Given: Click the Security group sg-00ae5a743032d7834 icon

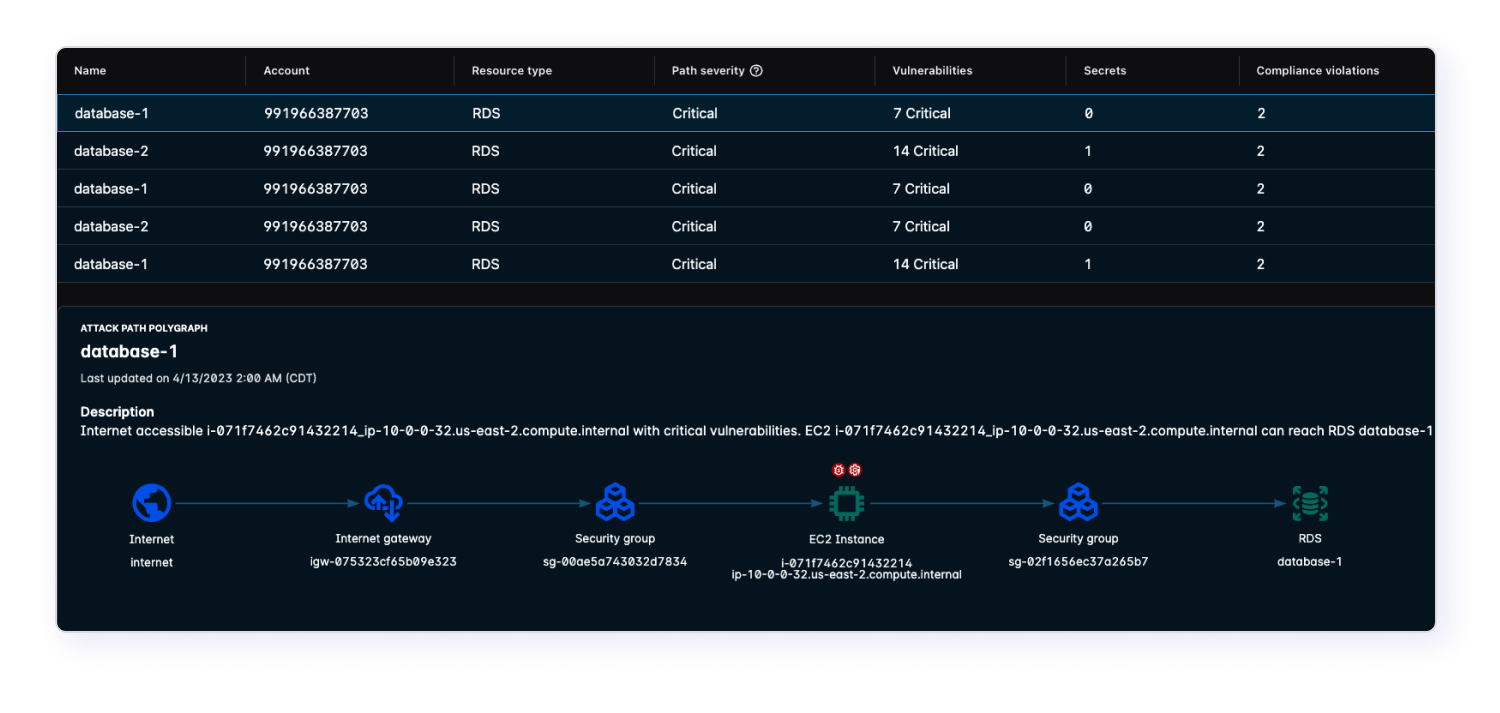Looking at the screenshot, I should [x=615, y=503].
